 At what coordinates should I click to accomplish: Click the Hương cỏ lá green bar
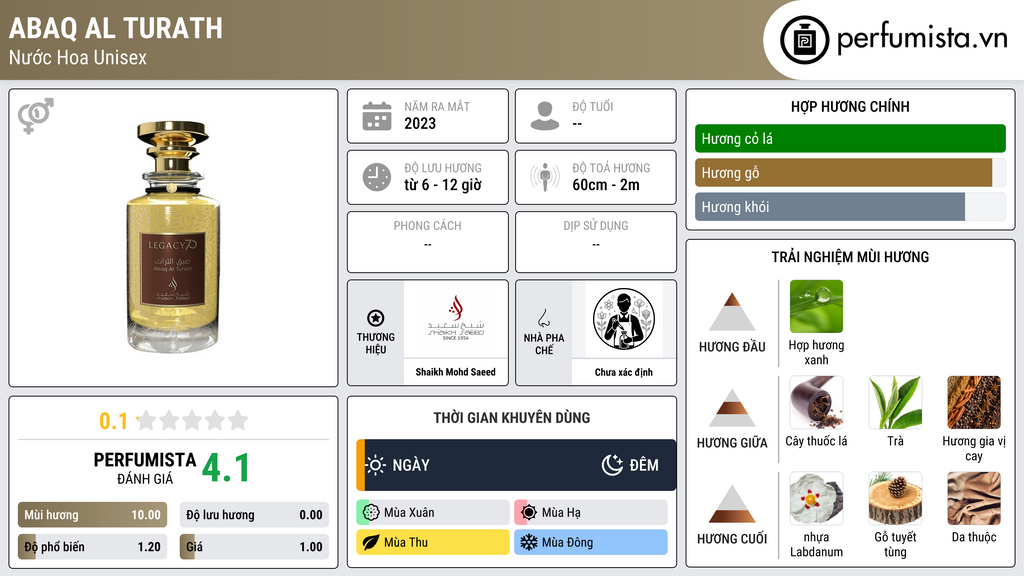coord(850,138)
